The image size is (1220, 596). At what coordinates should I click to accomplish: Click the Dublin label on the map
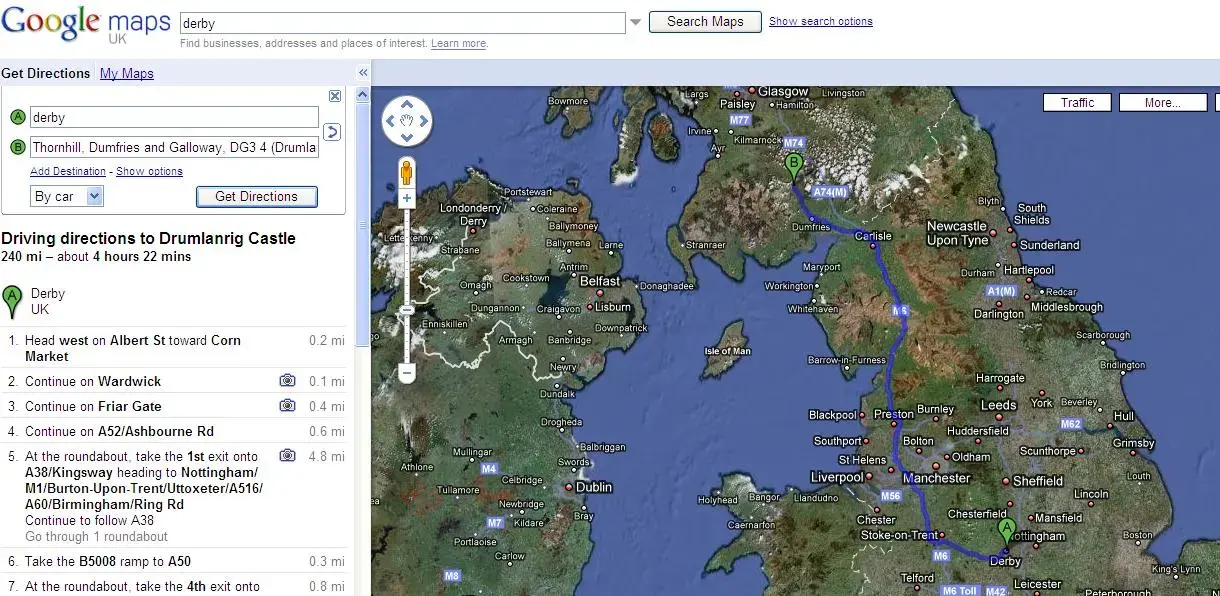tap(594, 487)
